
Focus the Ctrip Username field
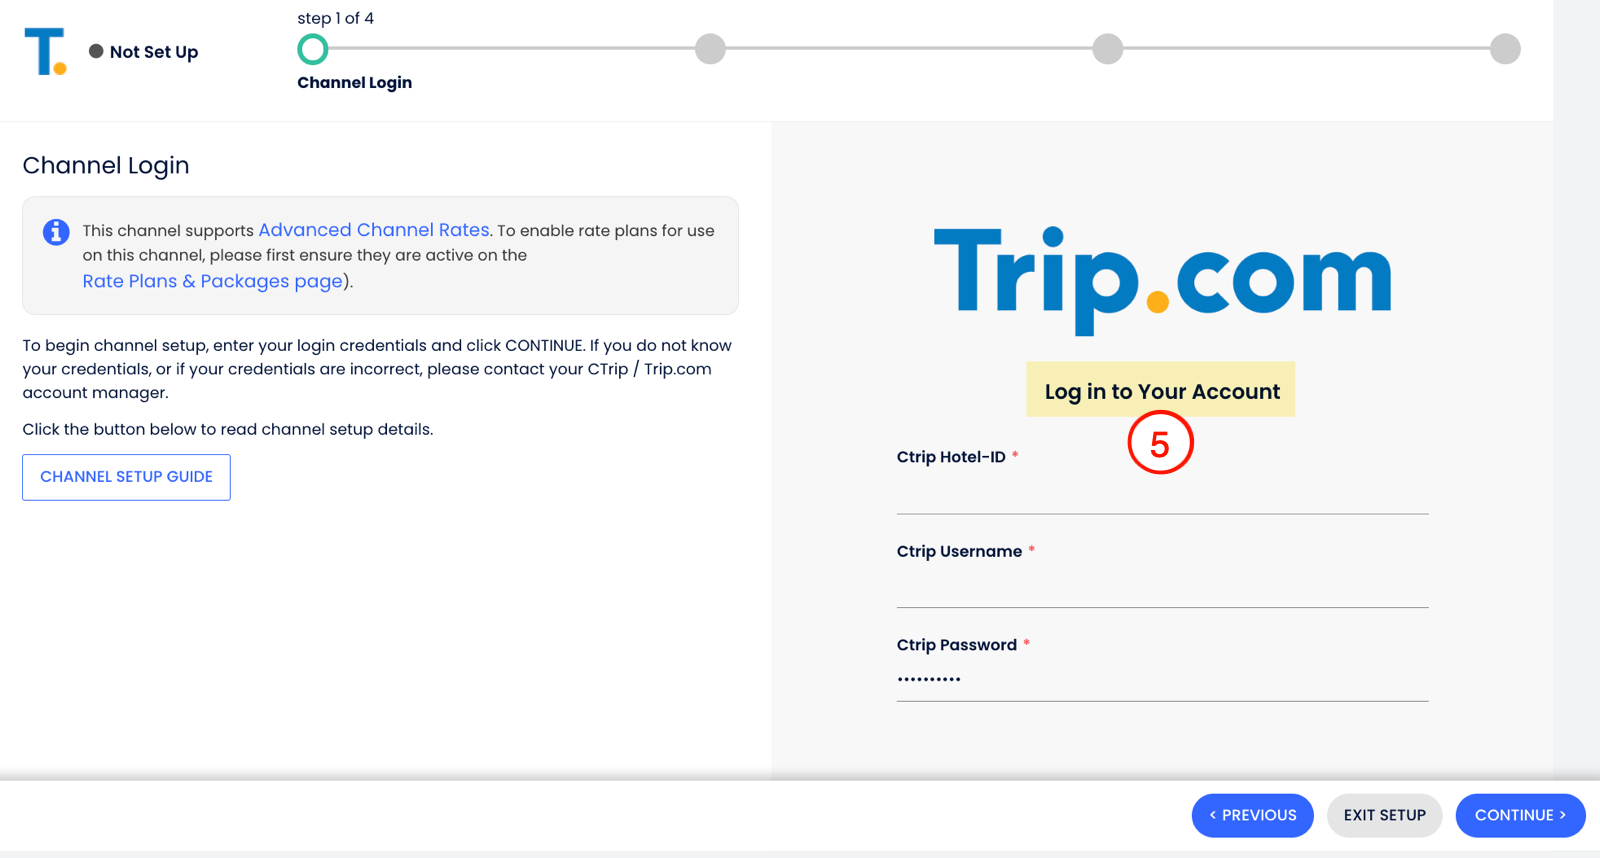click(1162, 588)
